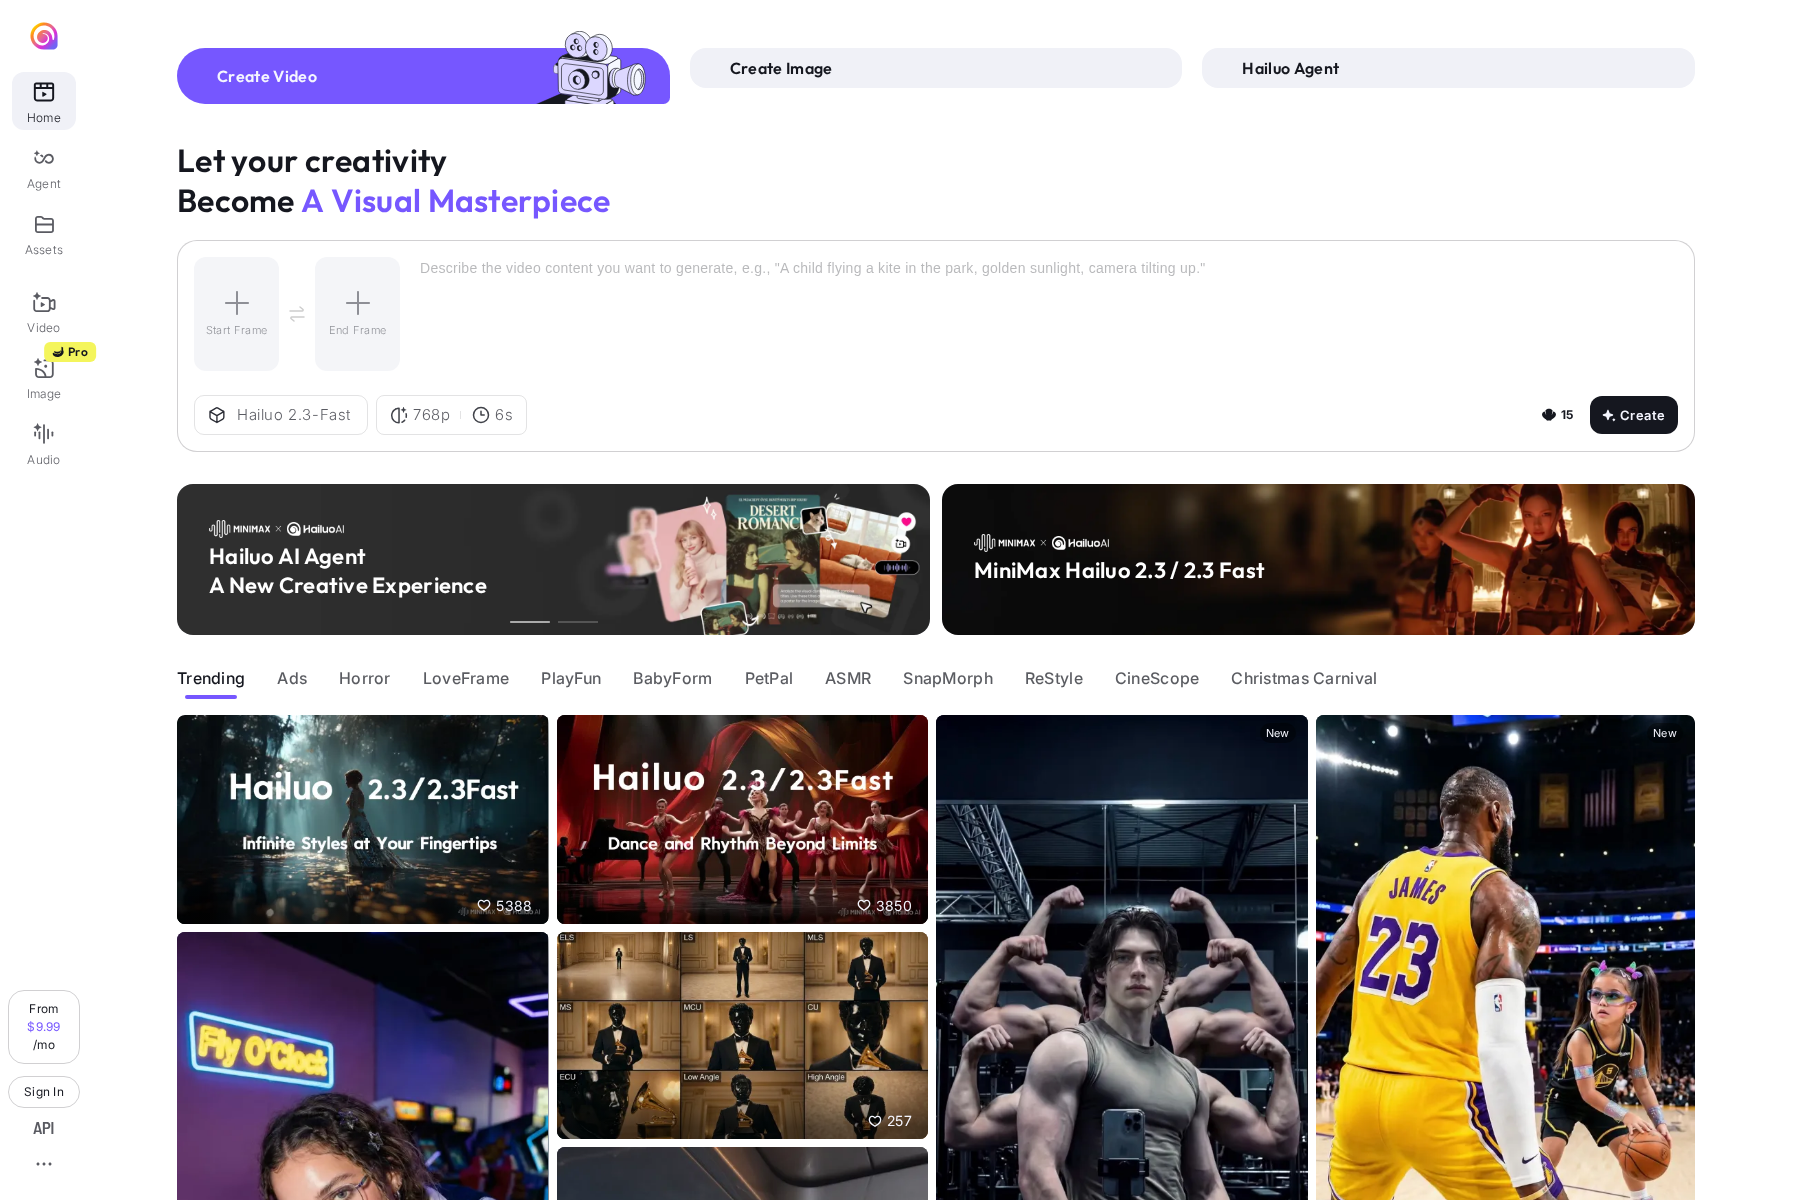Open the Image tool in sidebar
The width and height of the screenshot is (1800, 1200).
(x=44, y=378)
